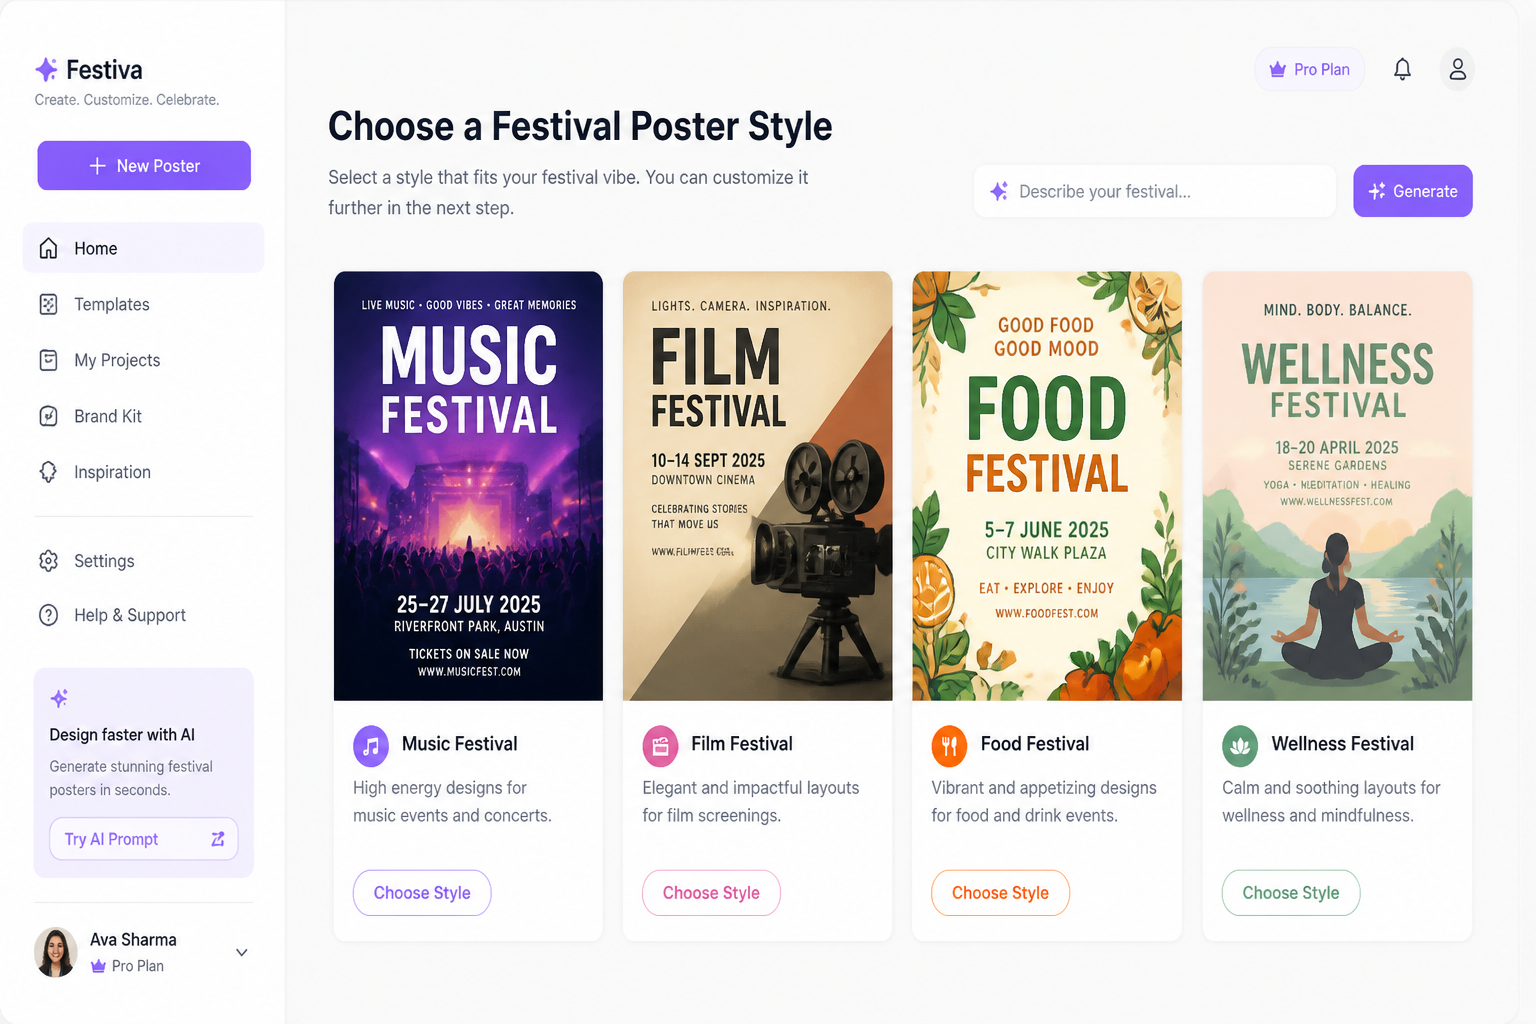Launch the Try AI Prompt link

click(x=144, y=839)
